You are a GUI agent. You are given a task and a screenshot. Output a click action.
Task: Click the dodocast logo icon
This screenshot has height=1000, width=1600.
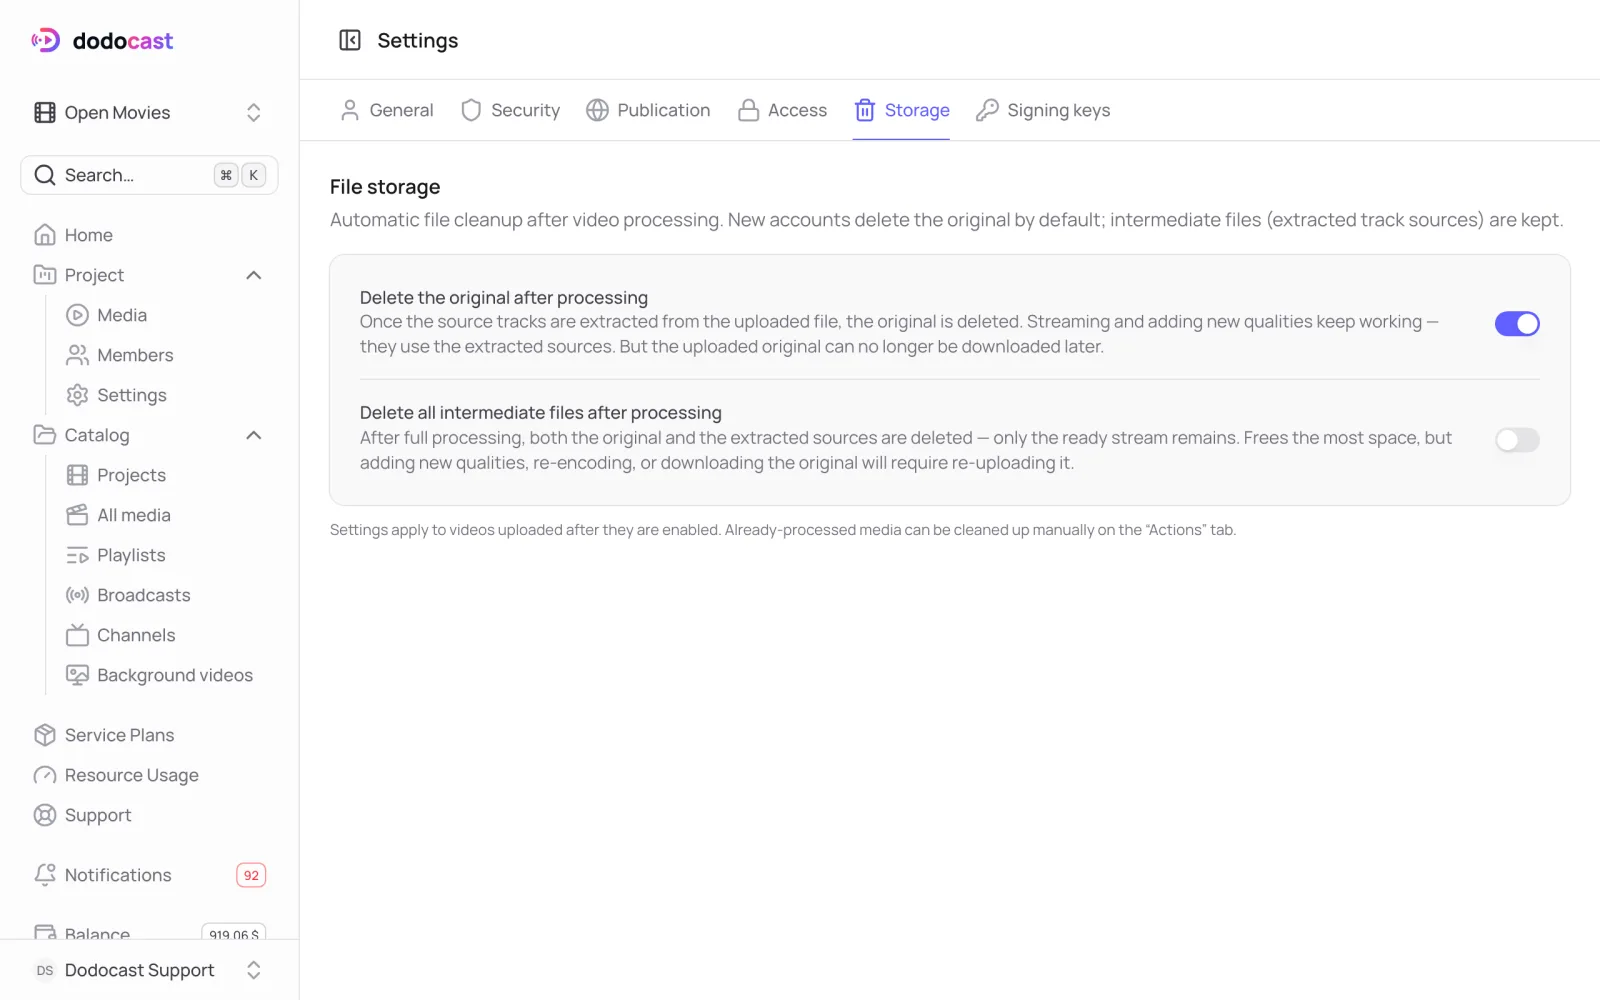pos(45,40)
